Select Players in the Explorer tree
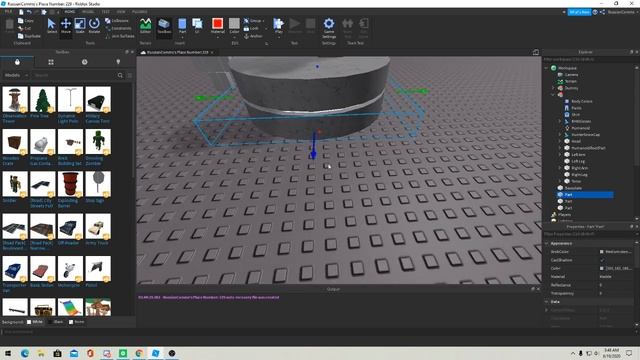The image size is (640, 360). pos(561,214)
